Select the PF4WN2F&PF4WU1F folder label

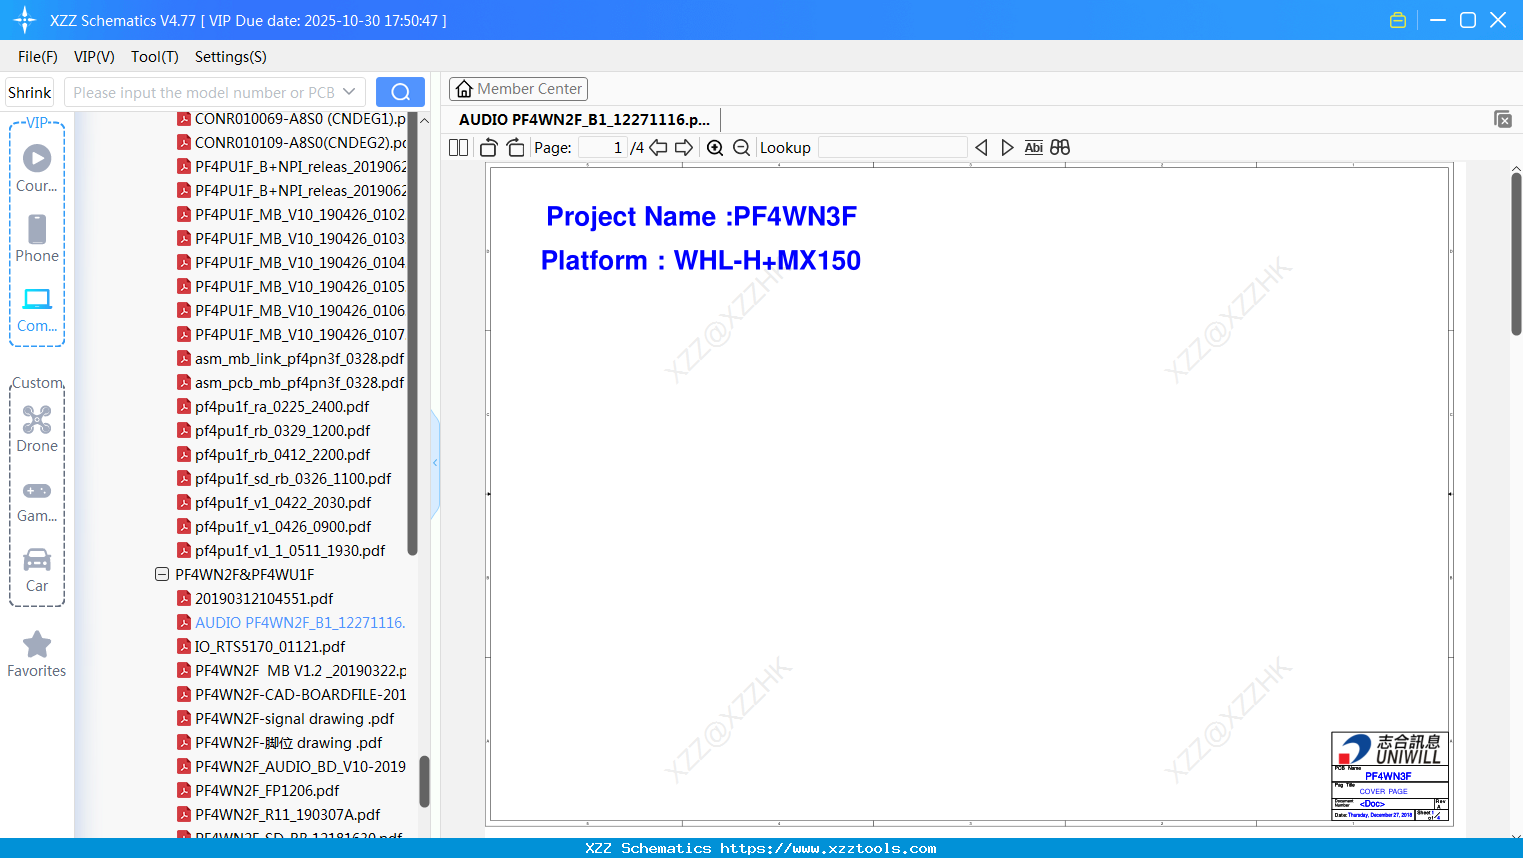(x=245, y=575)
